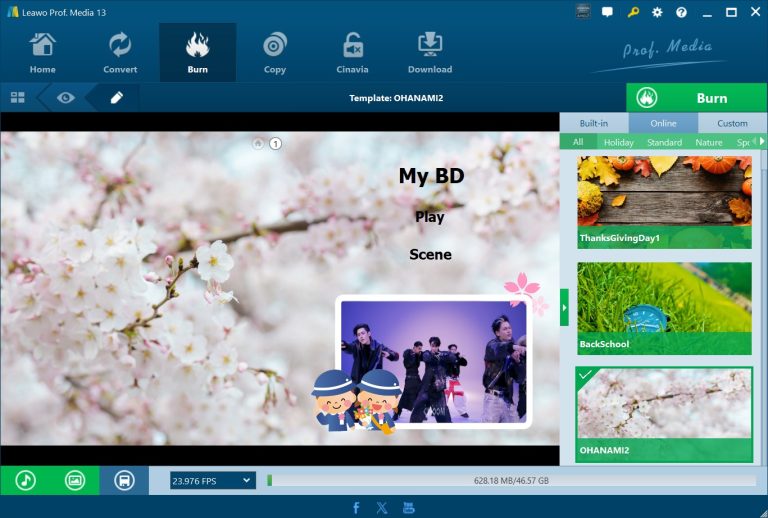
Task: Open the 23.976 FPS dropdown
Action: 213,481
